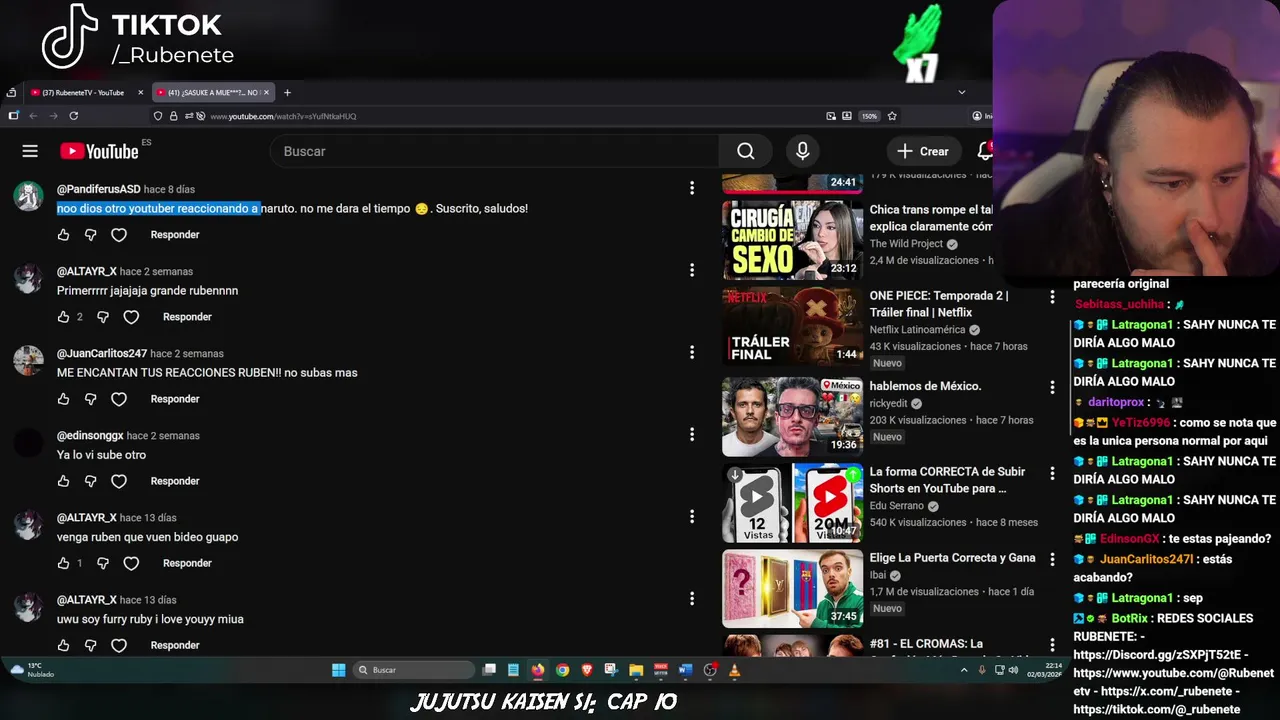
Task: Dislike the 'Ya lo vi sube otro' comment
Action: pos(90,480)
